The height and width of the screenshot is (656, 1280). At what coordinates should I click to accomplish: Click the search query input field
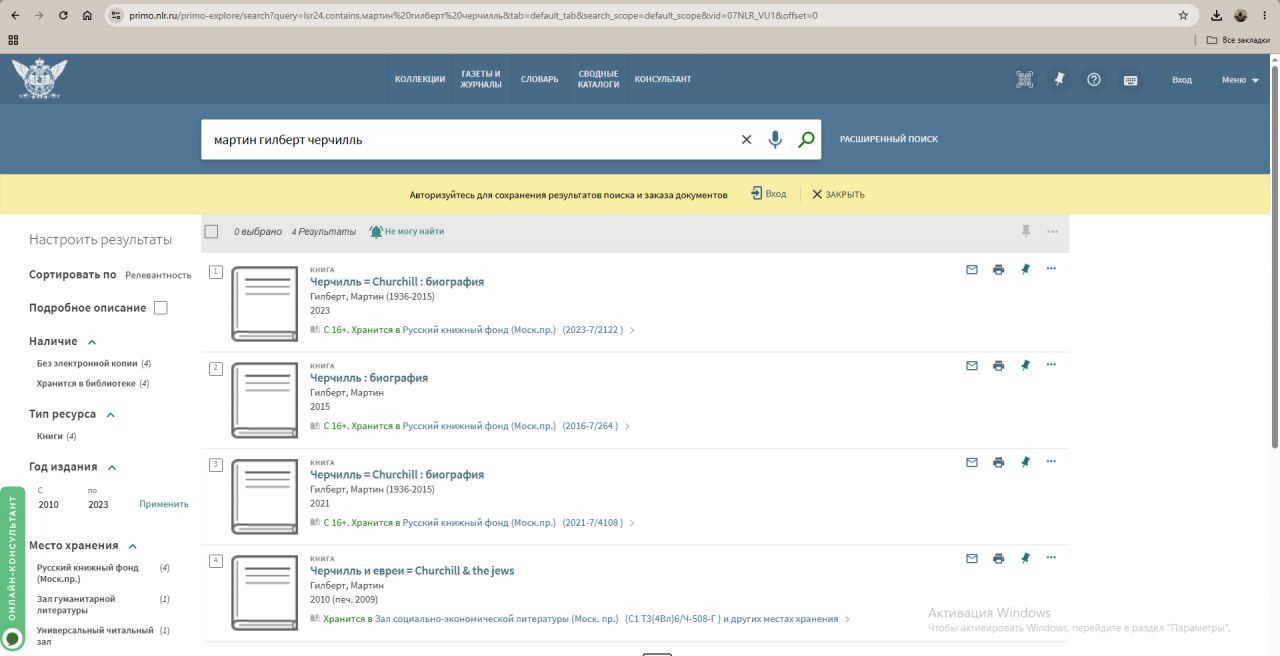coord(470,140)
